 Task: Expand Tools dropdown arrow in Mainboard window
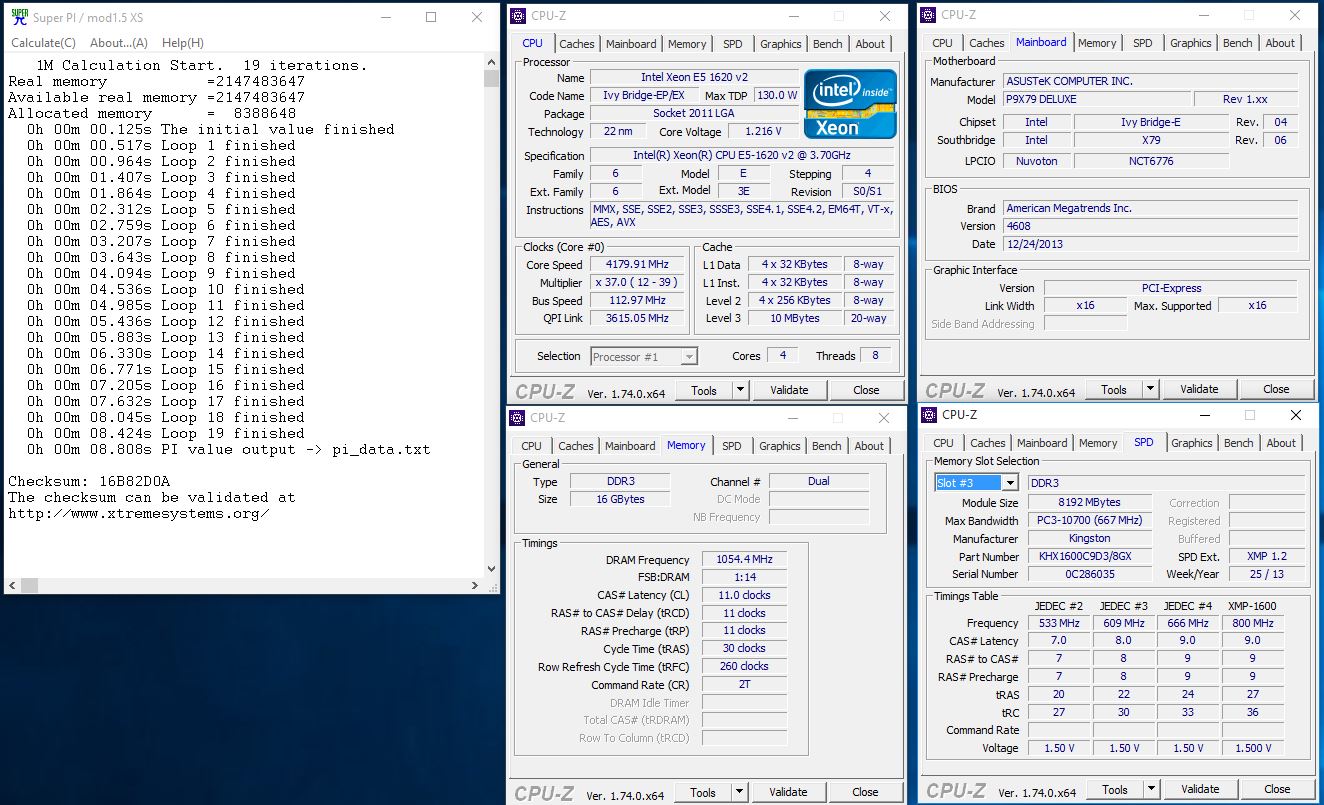[x=1151, y=389]
